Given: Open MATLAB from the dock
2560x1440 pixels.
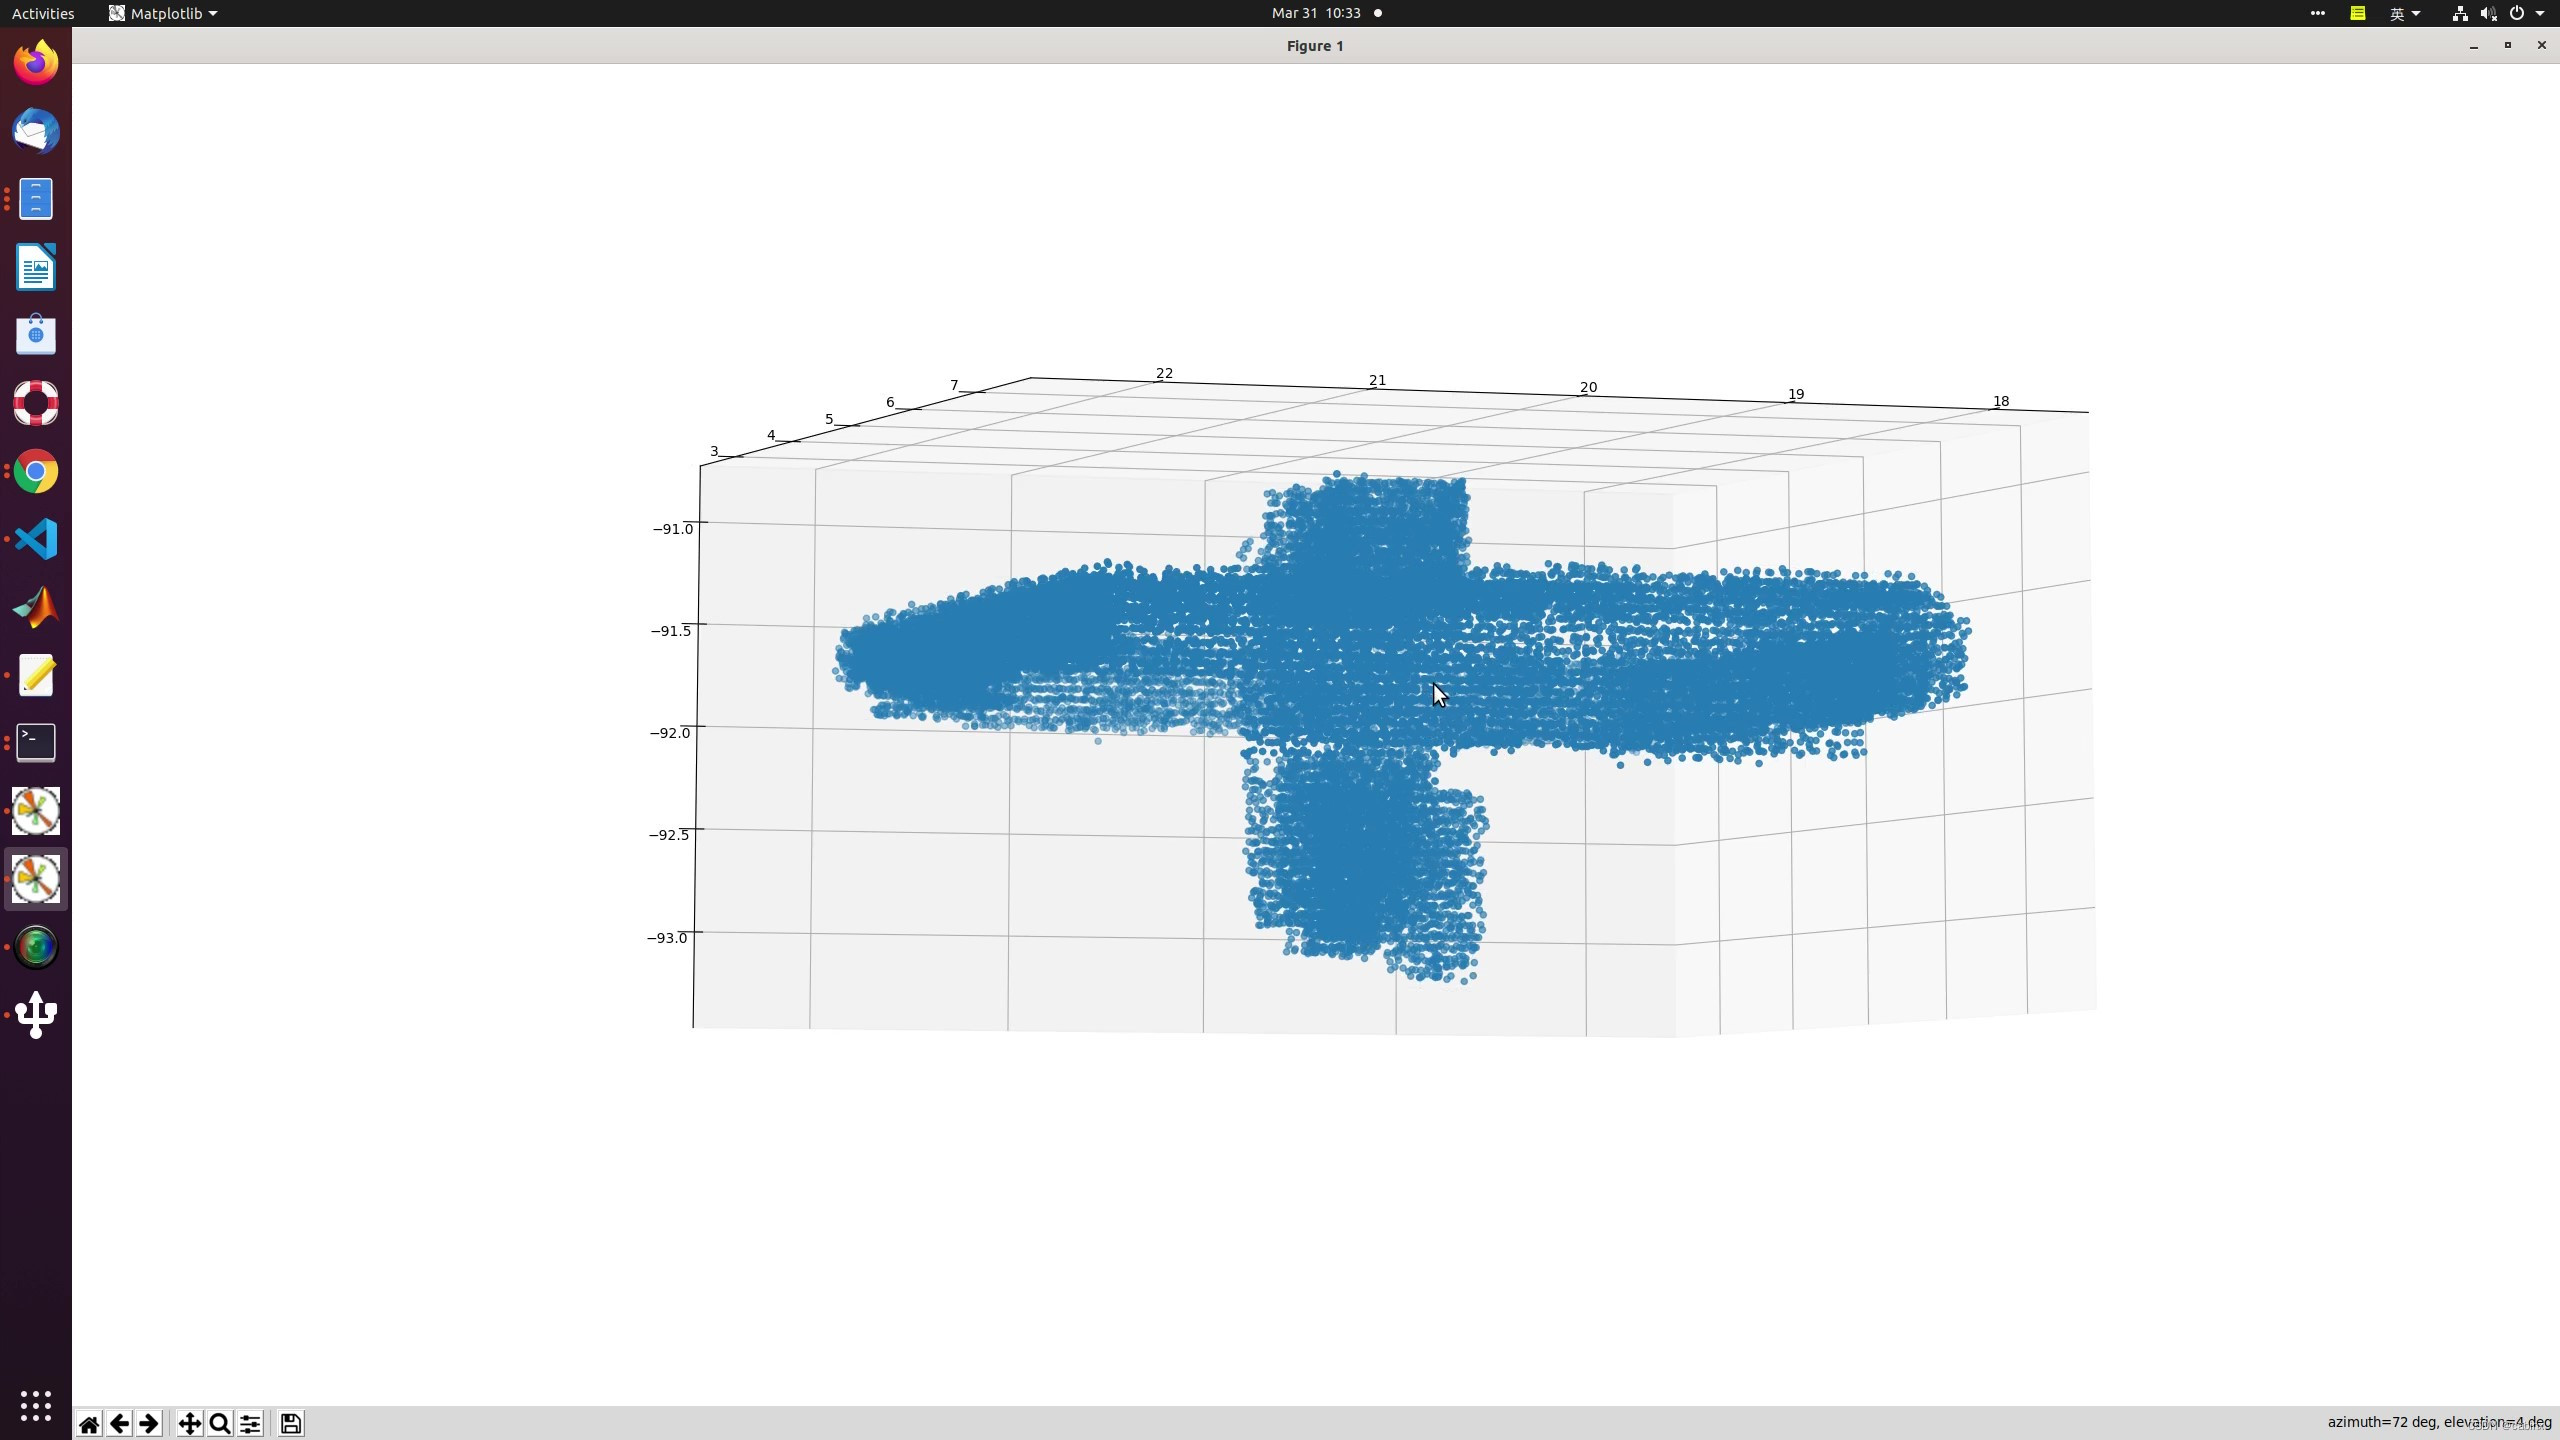Looking at the screenshot, I should [x=36, y=607].
